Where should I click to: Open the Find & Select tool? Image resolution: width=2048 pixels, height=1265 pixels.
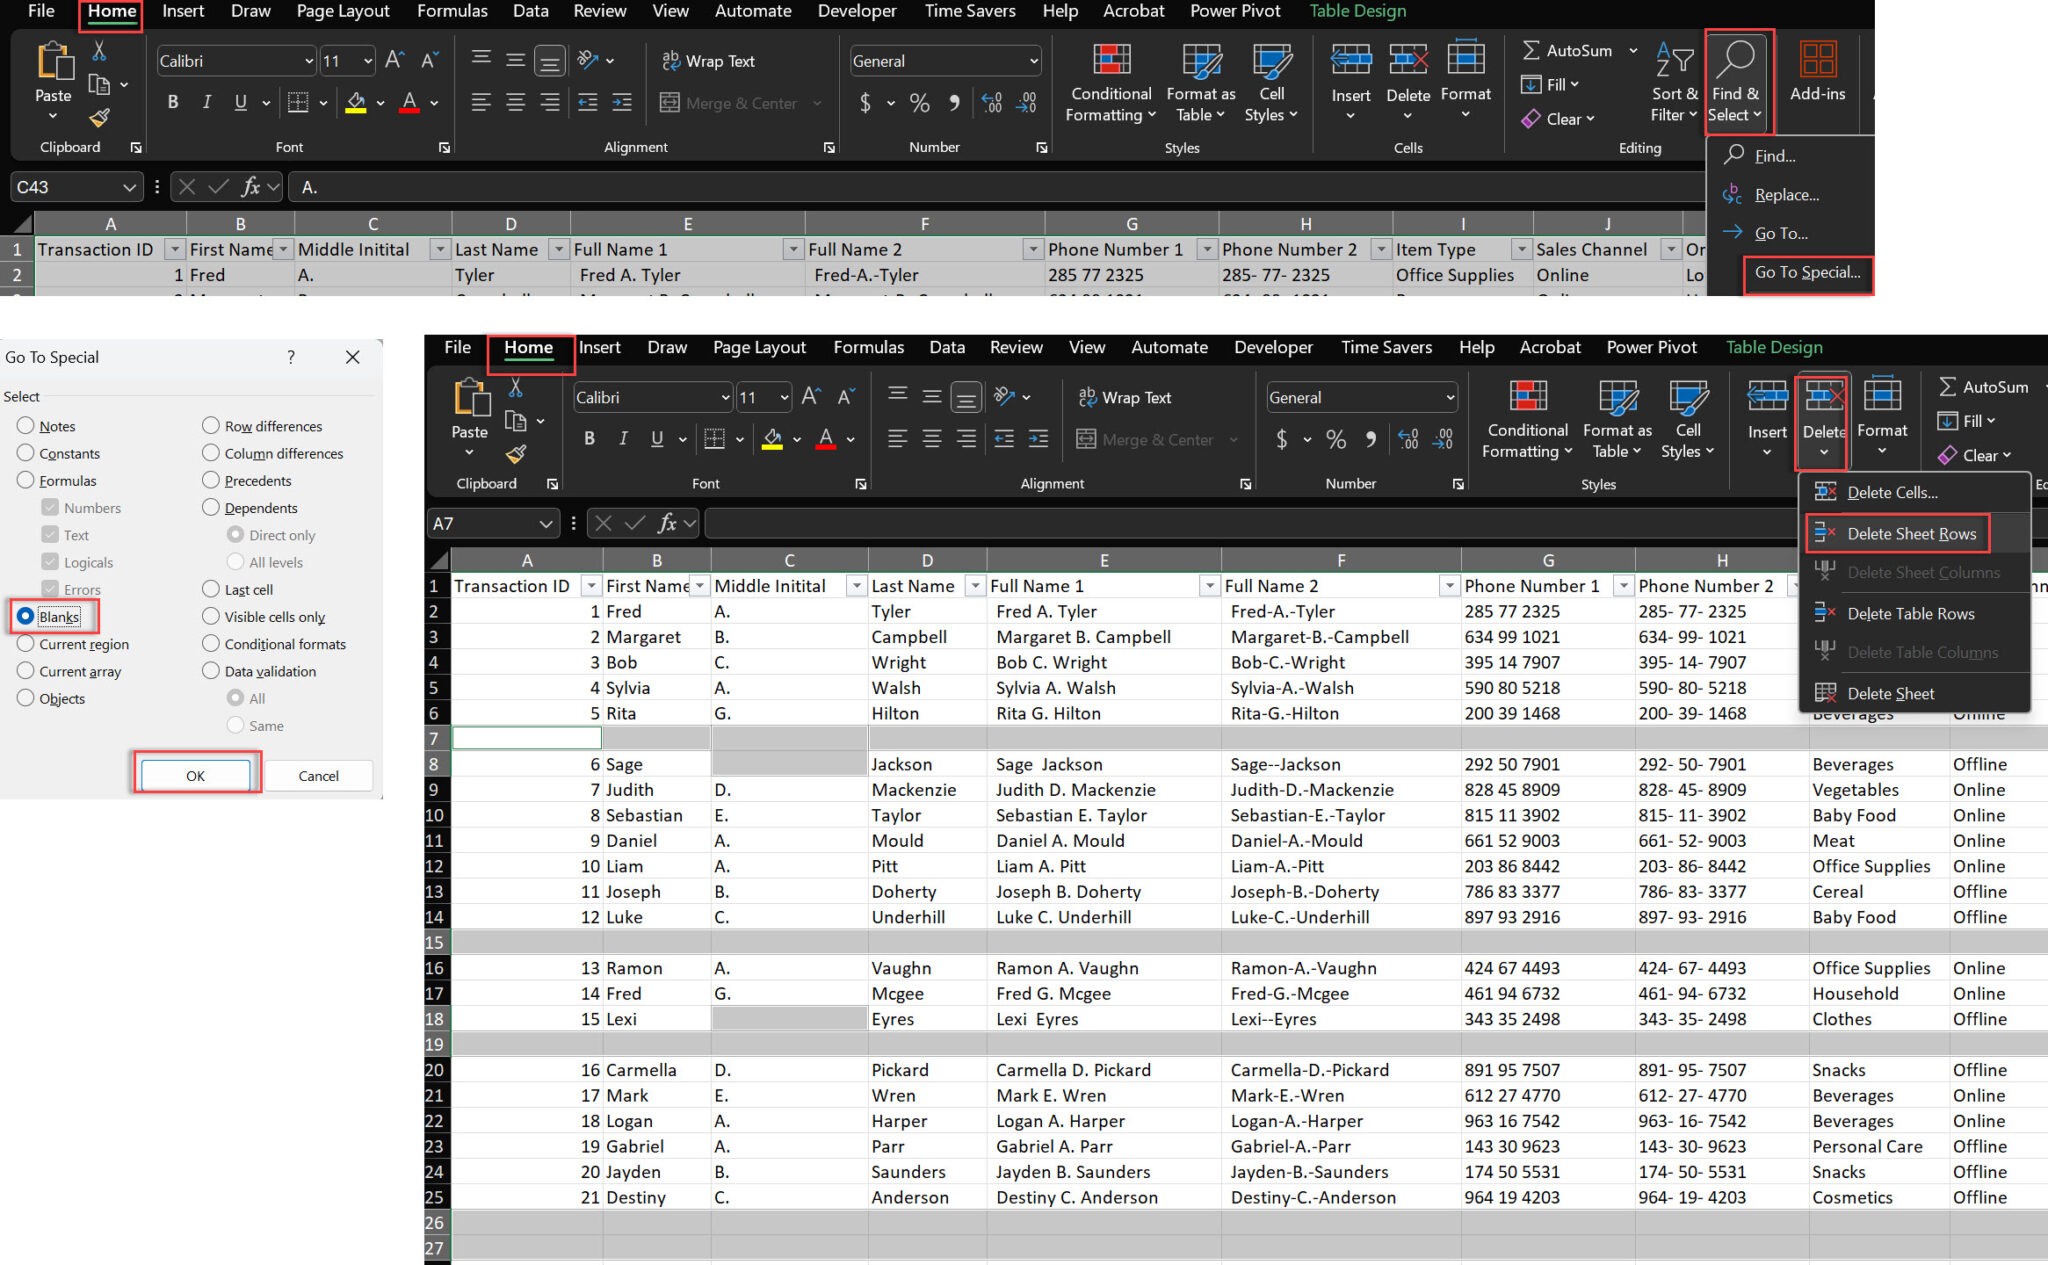point(1736,82)
